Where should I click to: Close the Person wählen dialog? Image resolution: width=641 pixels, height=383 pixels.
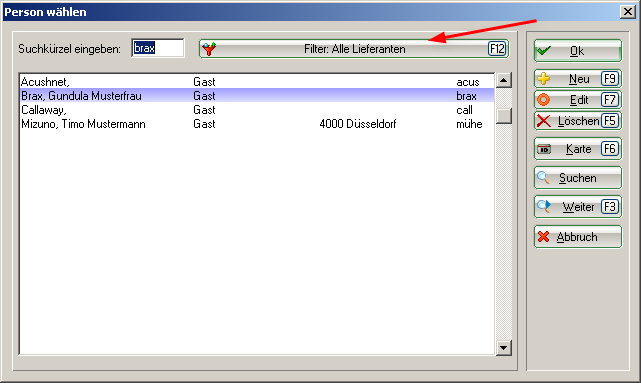click(628, 11)
